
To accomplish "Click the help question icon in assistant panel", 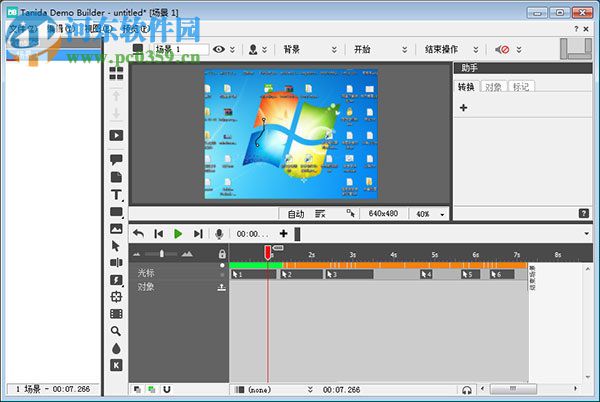I will [x=584, y=213].
